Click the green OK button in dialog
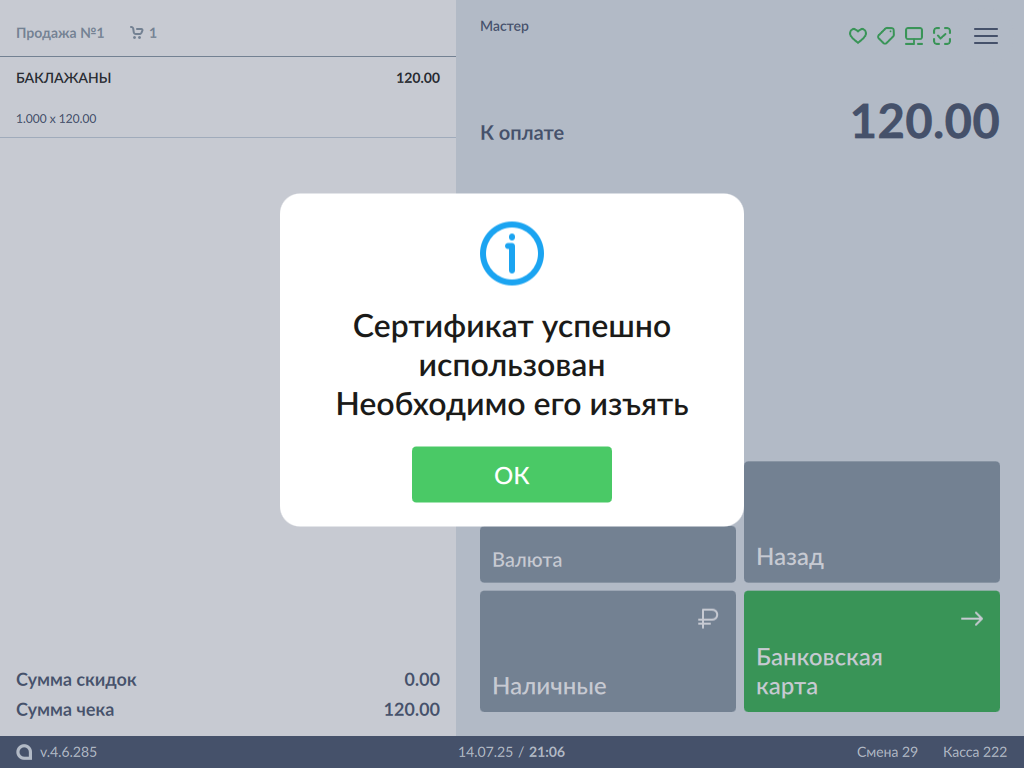The image size is (1024, 768). coord(511,475)
